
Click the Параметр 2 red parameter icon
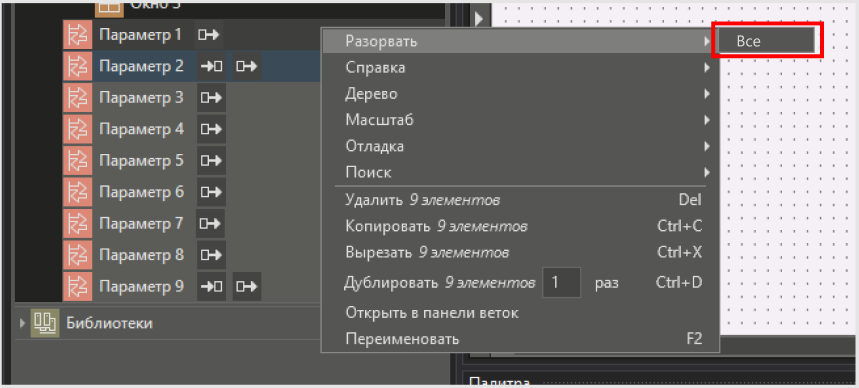point(77,66)
